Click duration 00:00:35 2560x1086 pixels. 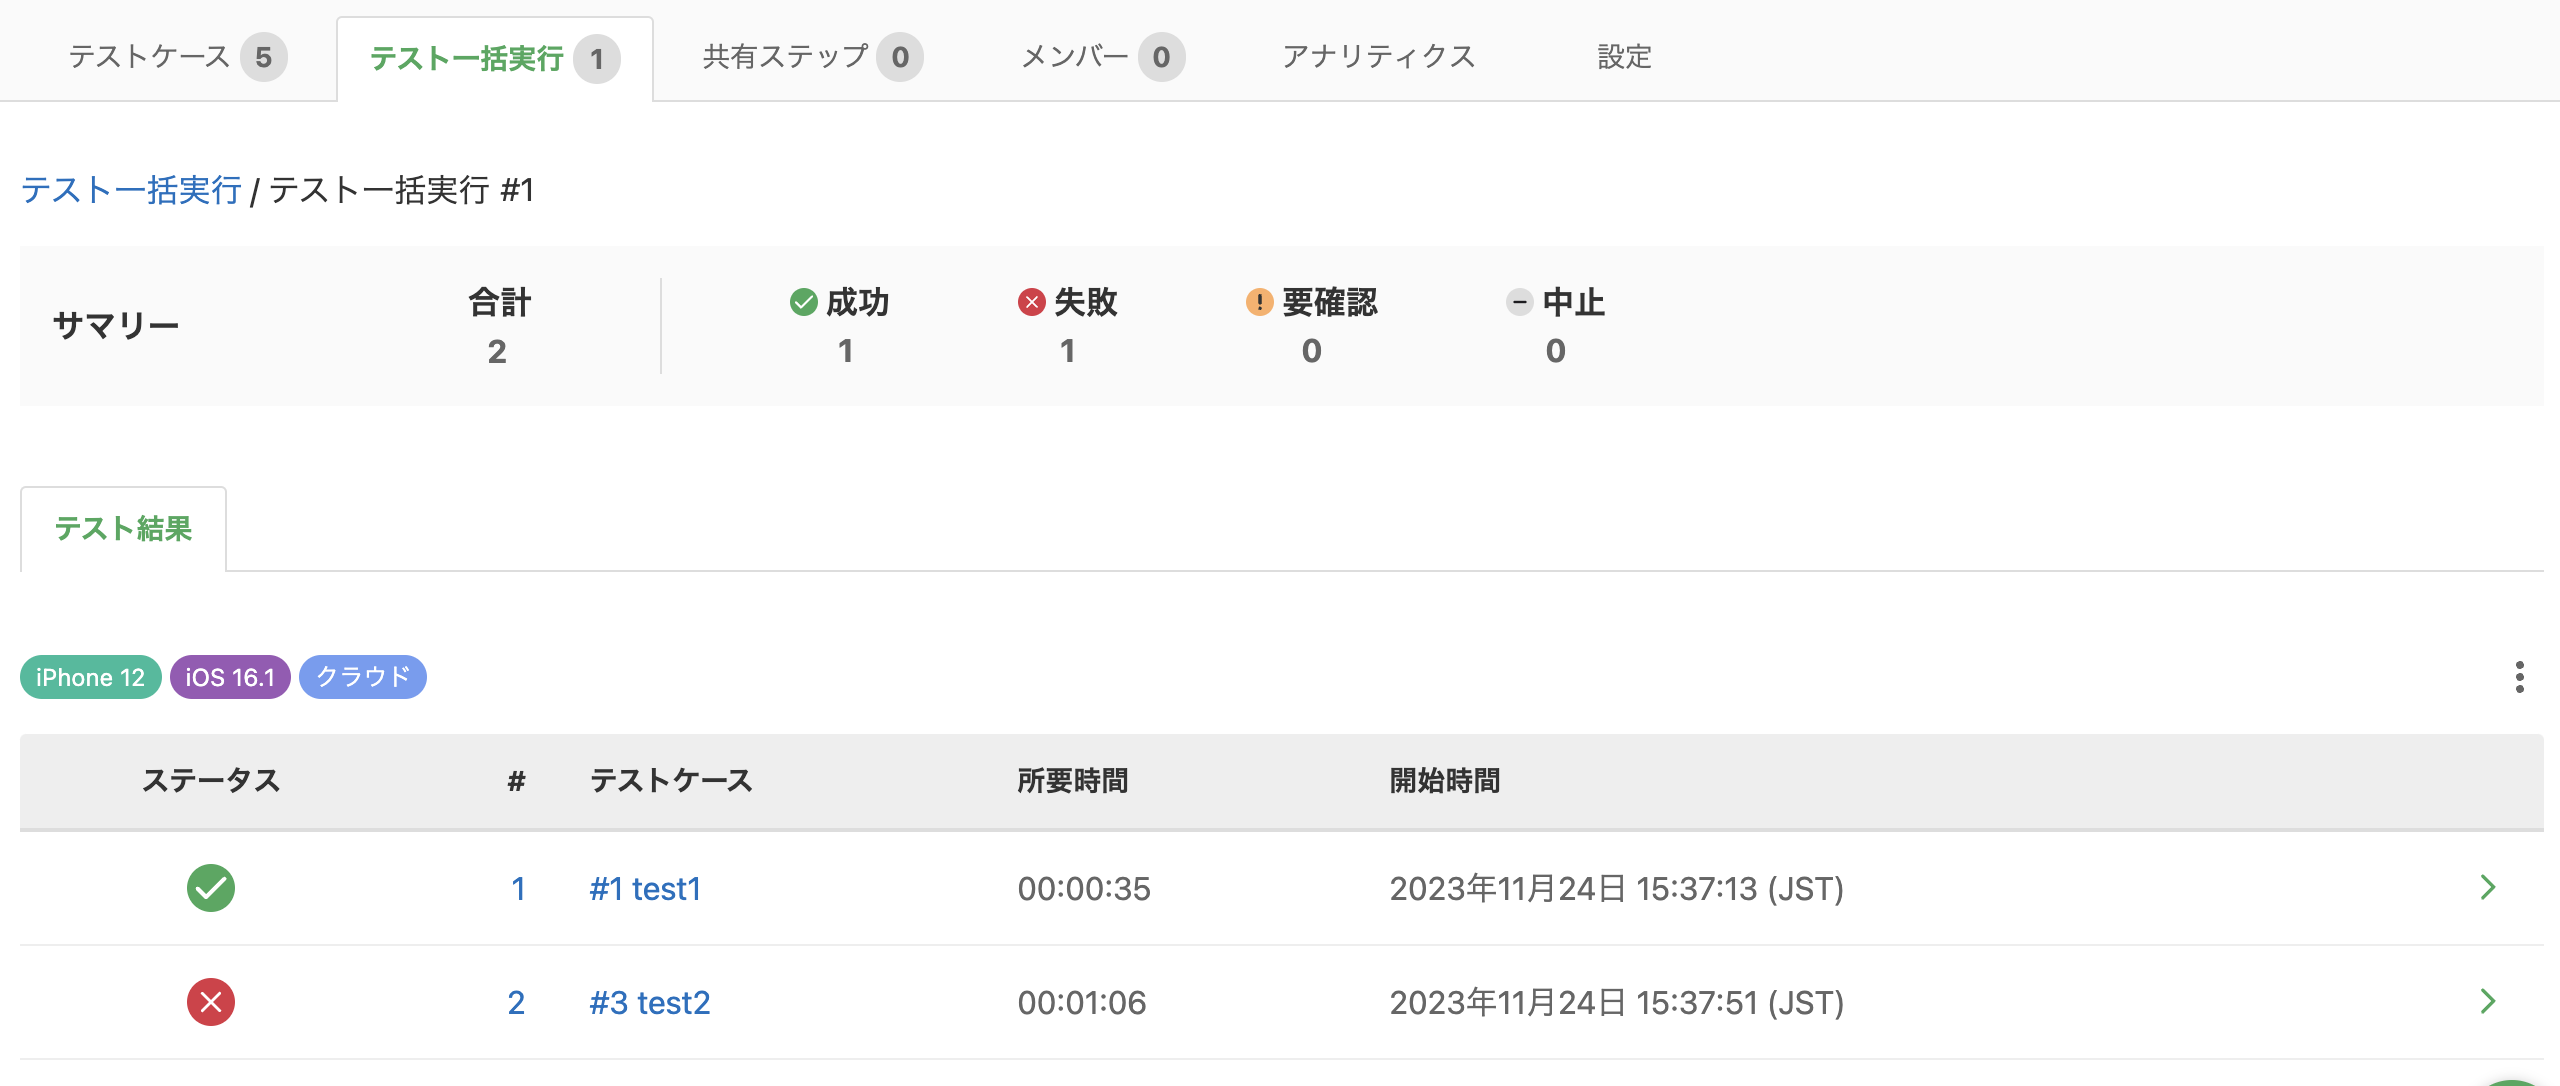[x=1084, y=888]
